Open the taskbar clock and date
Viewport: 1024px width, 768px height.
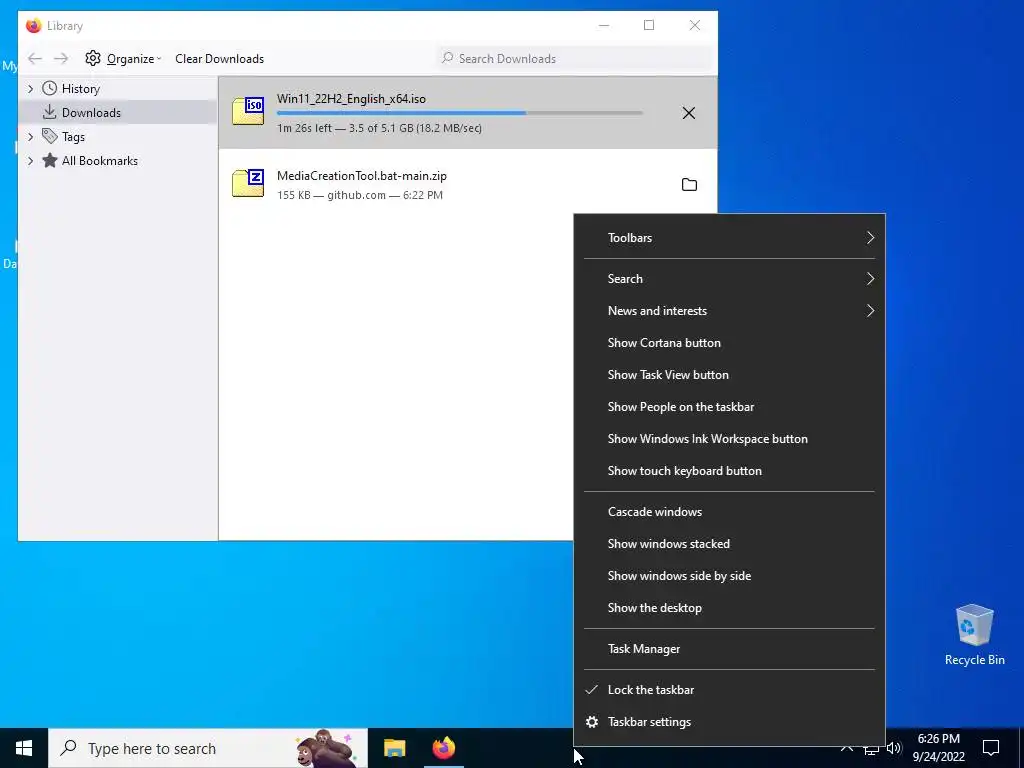pyautogui.click(x=938, y=748)
